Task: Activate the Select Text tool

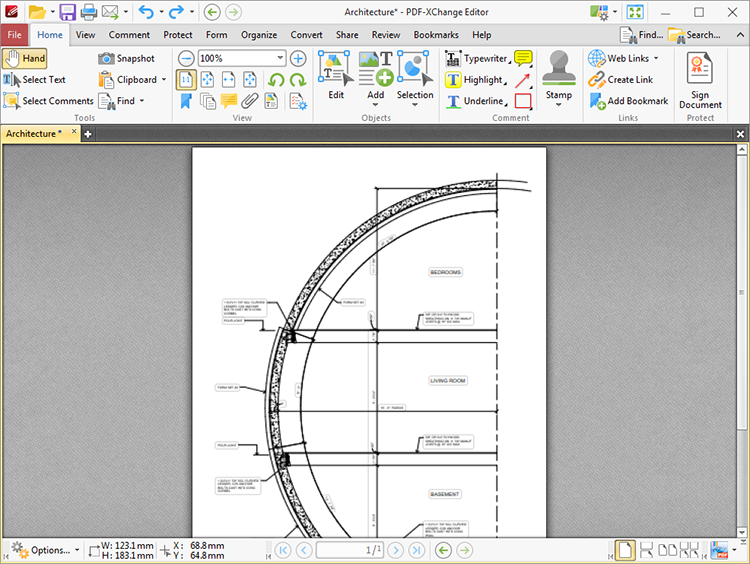Action: click(34, 79)
